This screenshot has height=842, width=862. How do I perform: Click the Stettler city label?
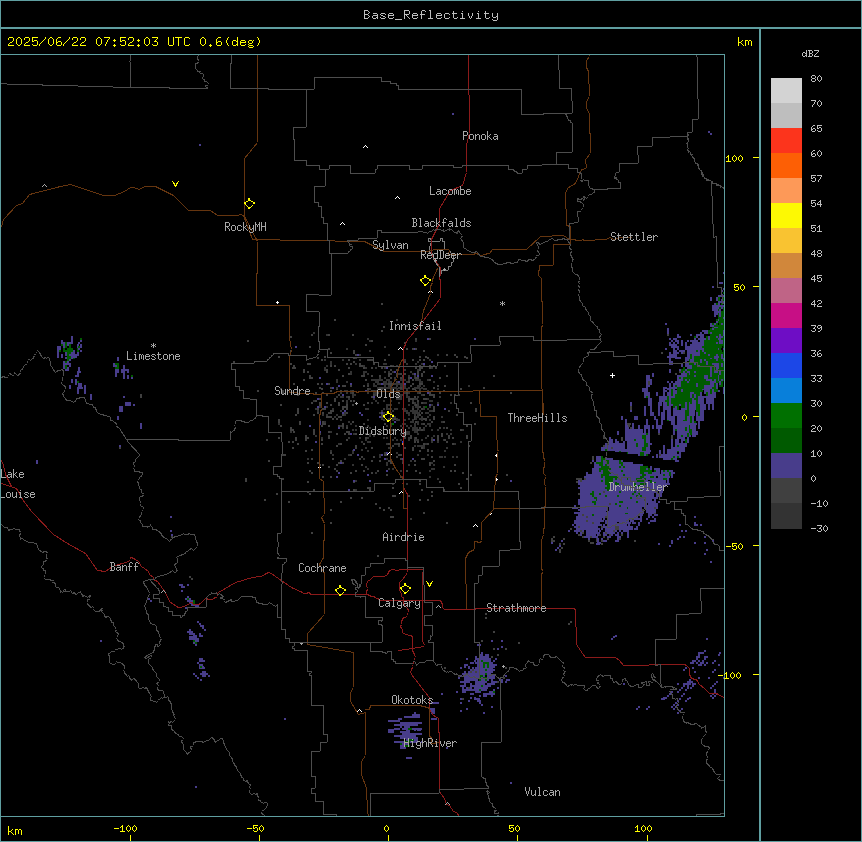(634, 237)
